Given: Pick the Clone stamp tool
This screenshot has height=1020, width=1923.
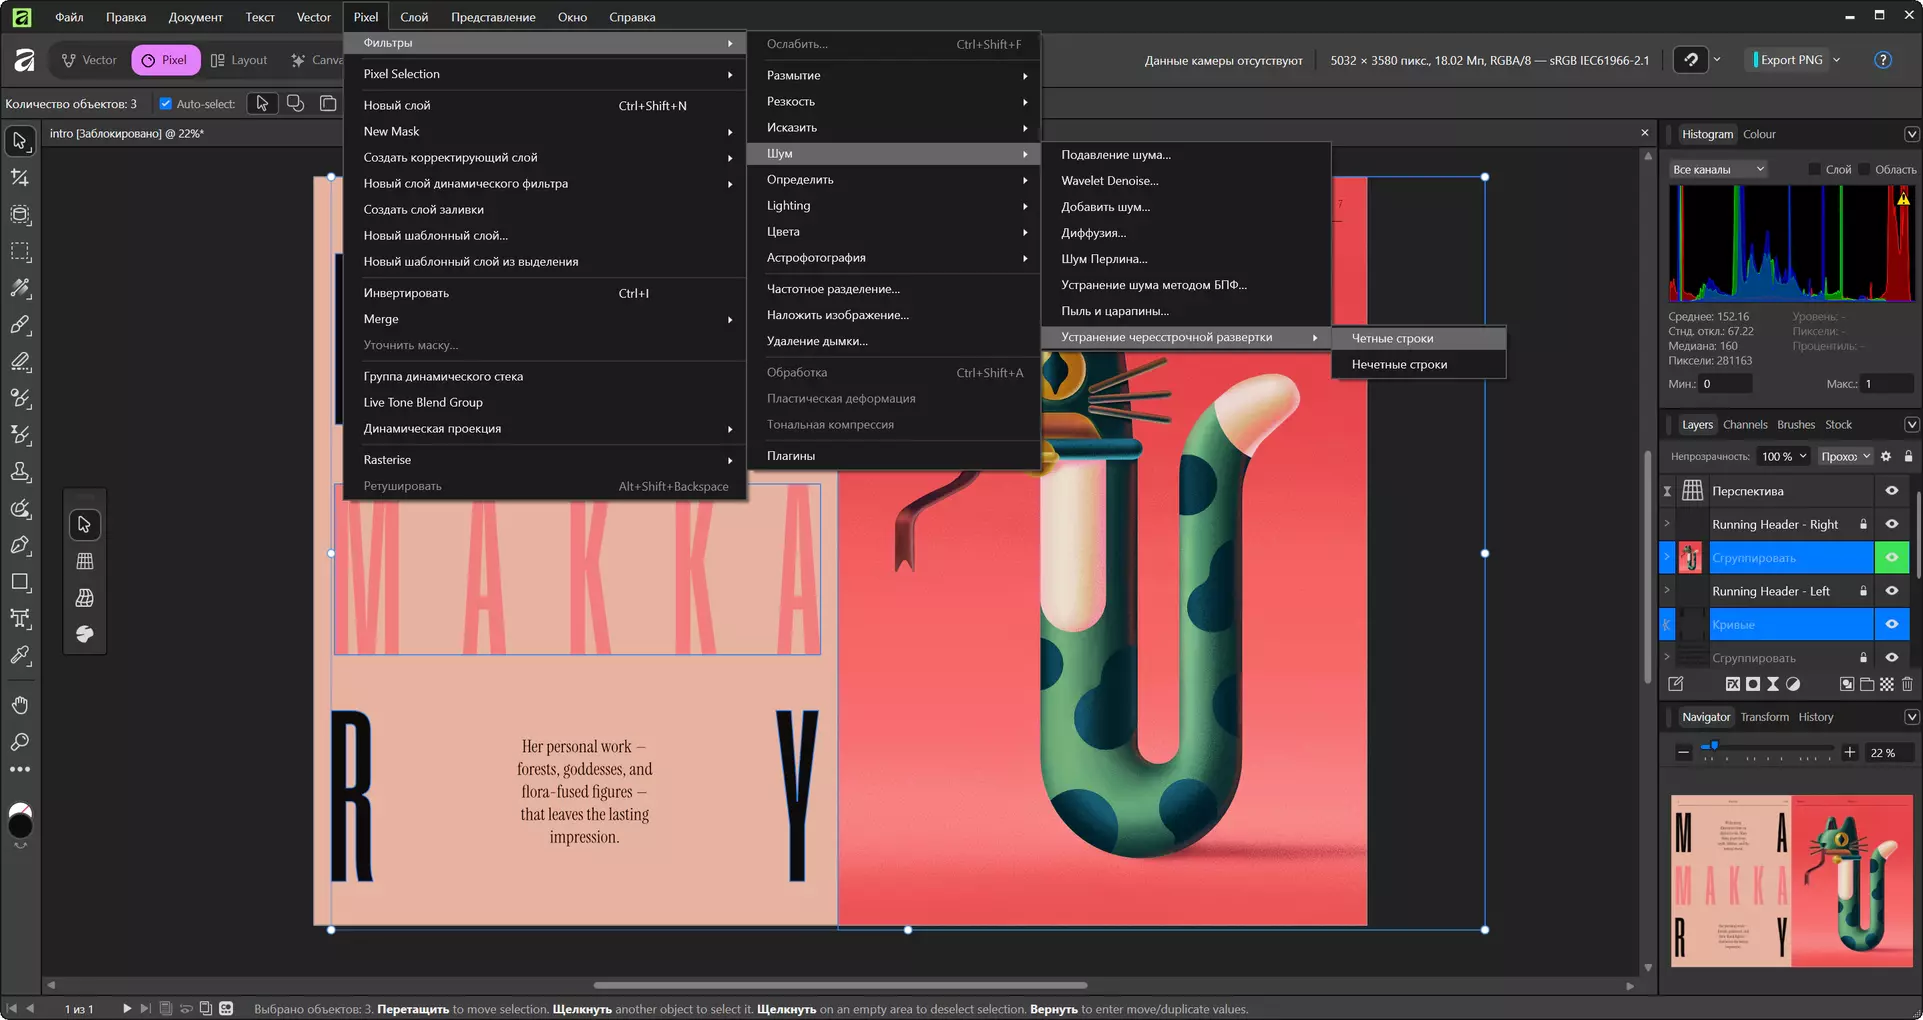Looking at the screenshot, I should (20, 472).
